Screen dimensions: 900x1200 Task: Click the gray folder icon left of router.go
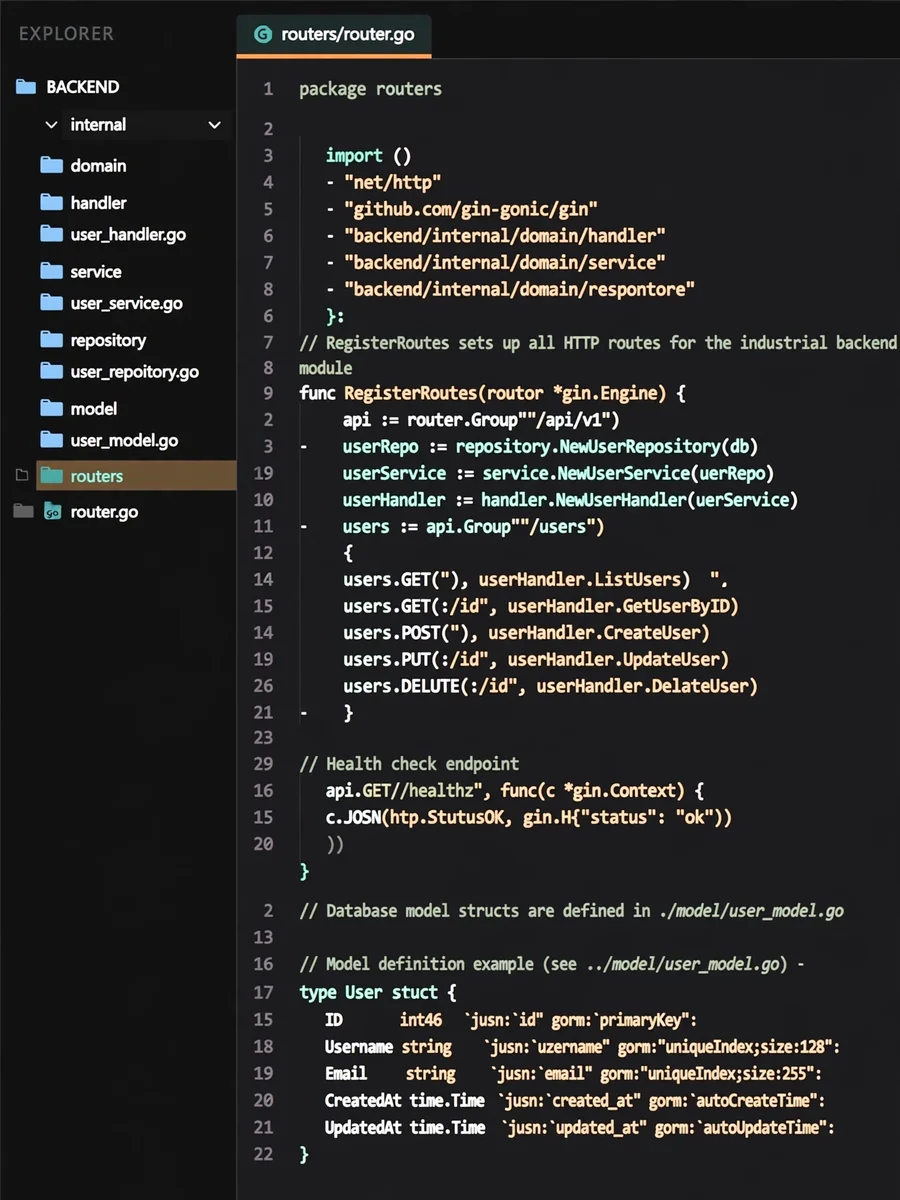[23, 511]
